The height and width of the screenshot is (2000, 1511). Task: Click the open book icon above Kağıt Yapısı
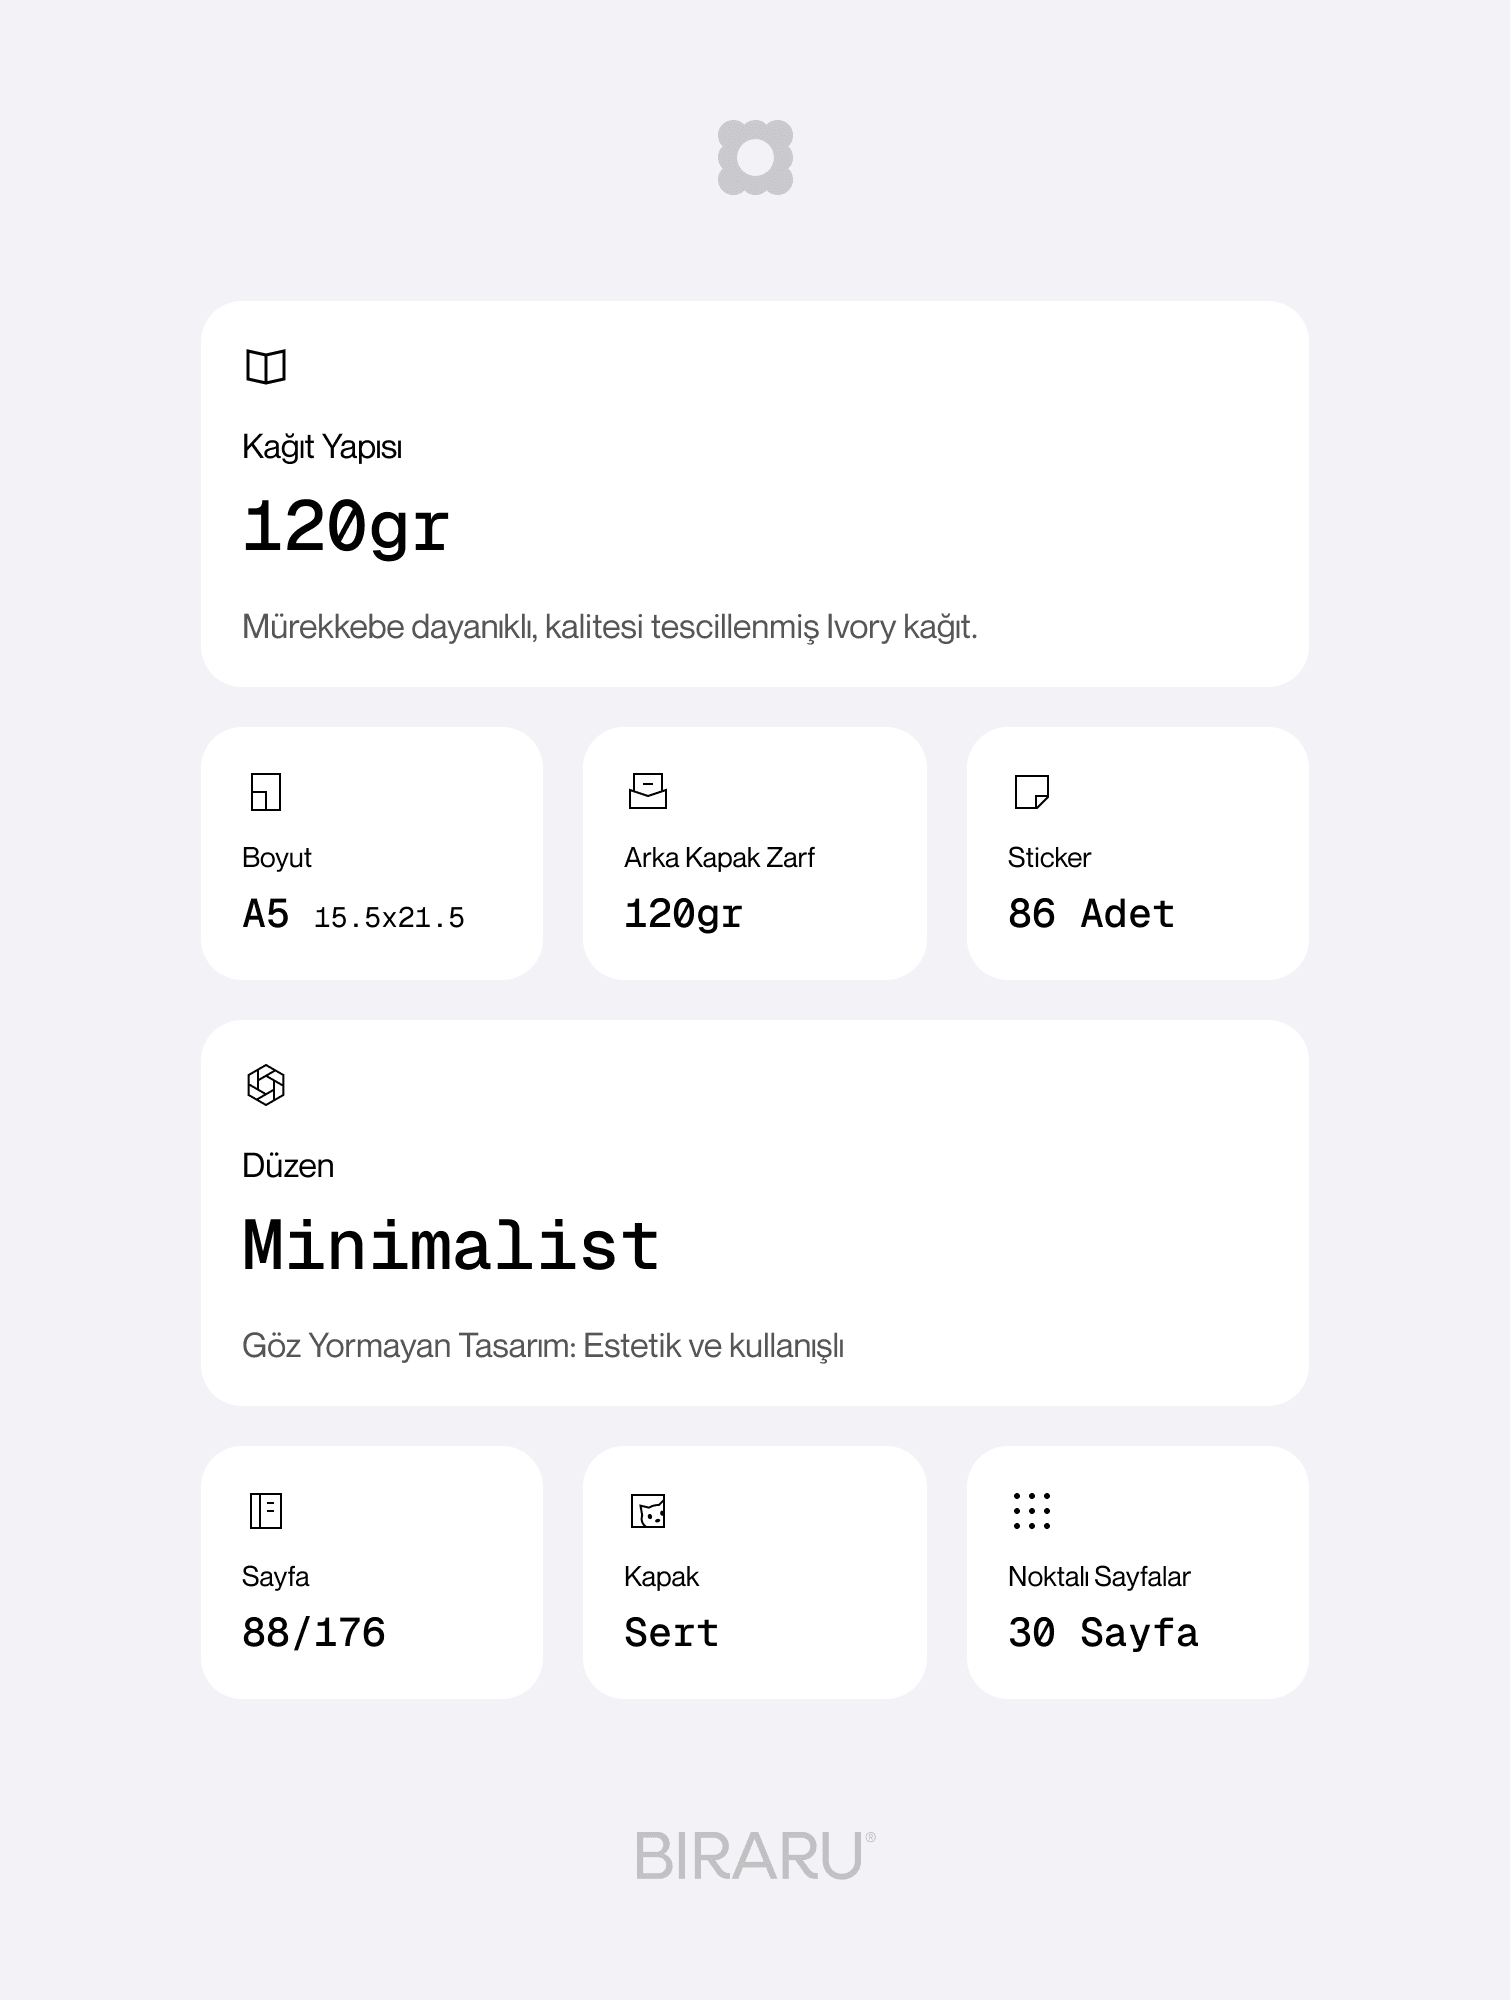click(266, 366)
